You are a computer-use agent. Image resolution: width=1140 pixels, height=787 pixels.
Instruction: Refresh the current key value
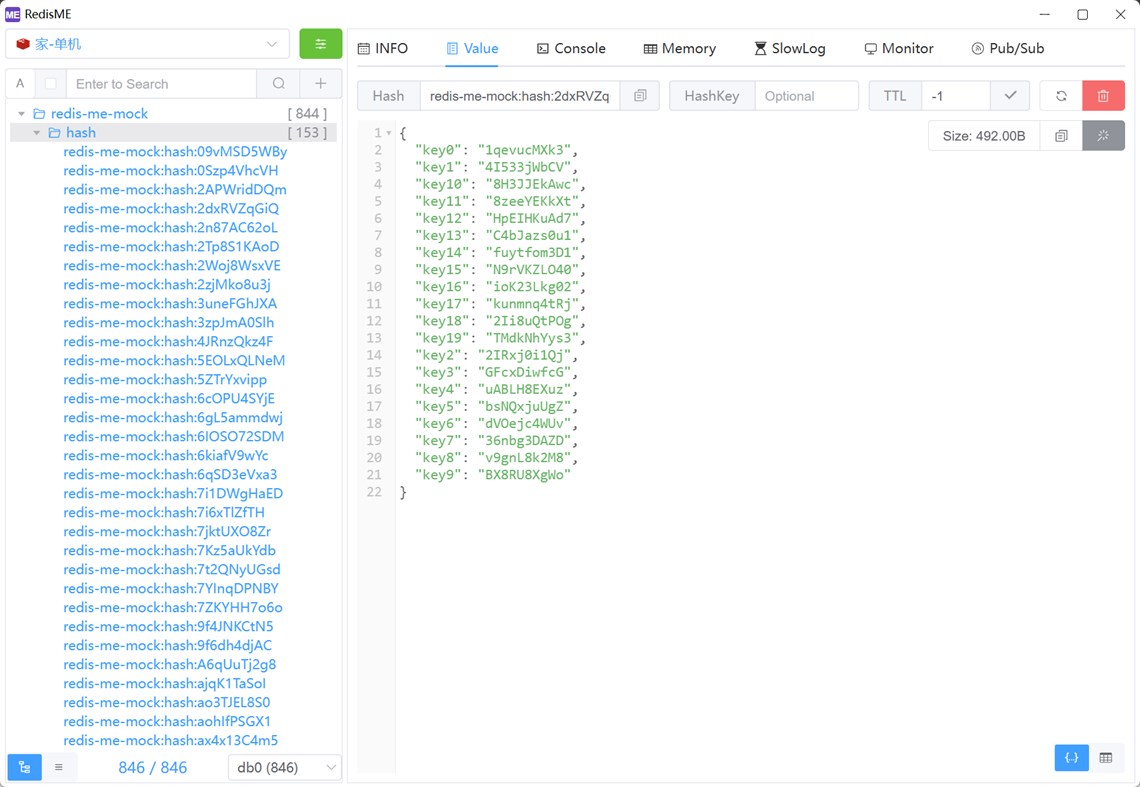(1061, 96)
